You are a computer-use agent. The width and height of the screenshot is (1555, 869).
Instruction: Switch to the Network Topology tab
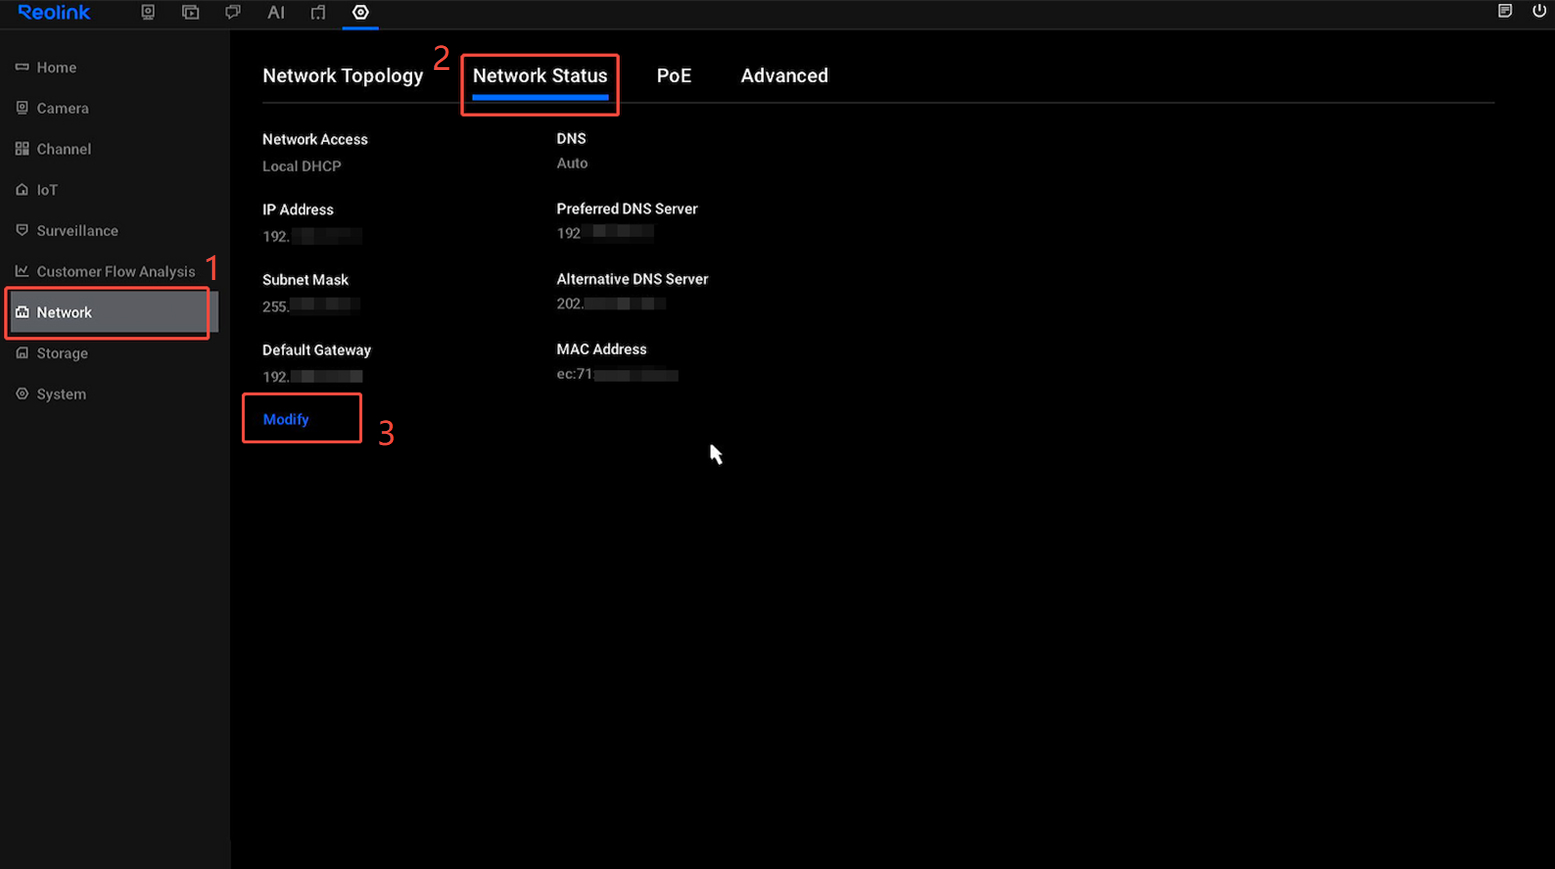tap(343, 76)
